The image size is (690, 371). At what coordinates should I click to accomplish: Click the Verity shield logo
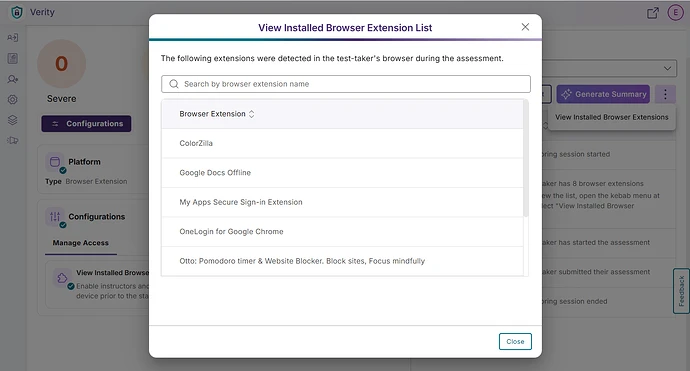pos(17,12)
